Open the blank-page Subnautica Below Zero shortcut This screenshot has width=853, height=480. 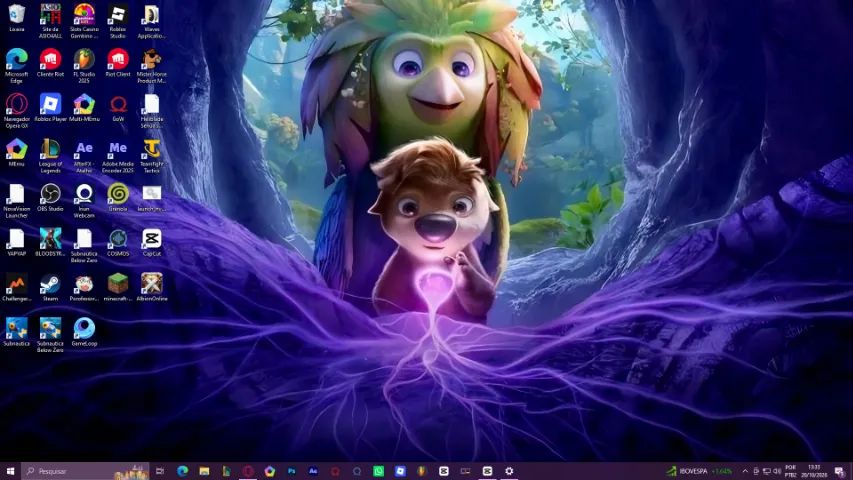coord(84,246)
